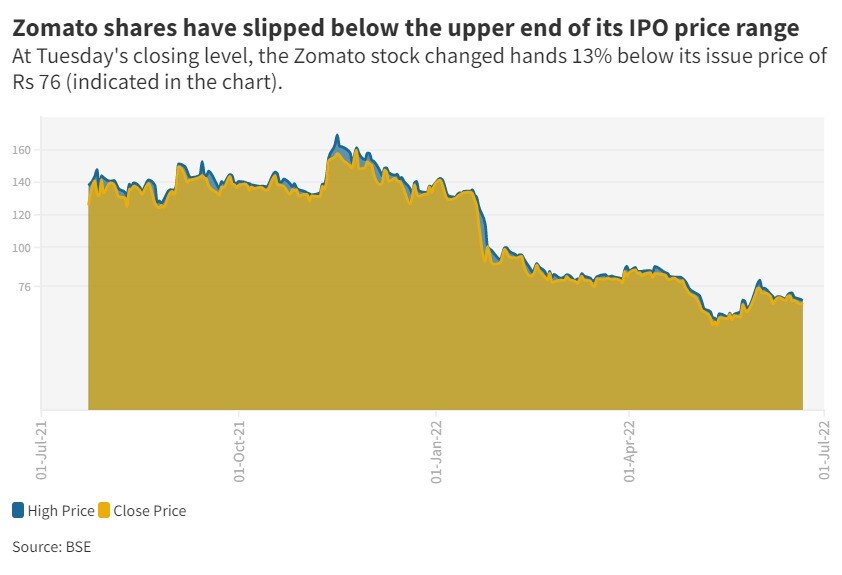Click the yellow Close Price legend swatch

click(104, 511)
